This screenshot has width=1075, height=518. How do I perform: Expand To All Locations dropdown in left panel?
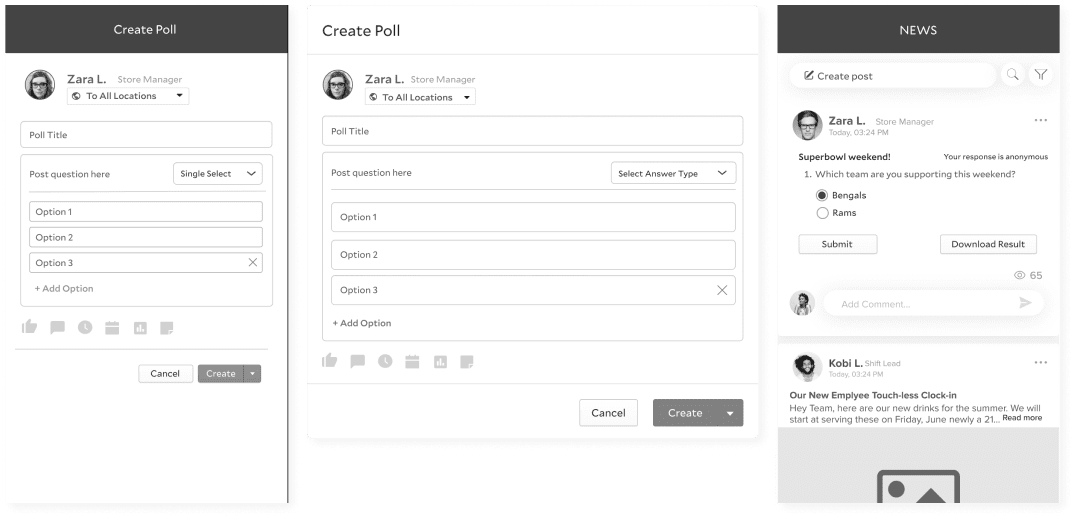coord(127,96)
